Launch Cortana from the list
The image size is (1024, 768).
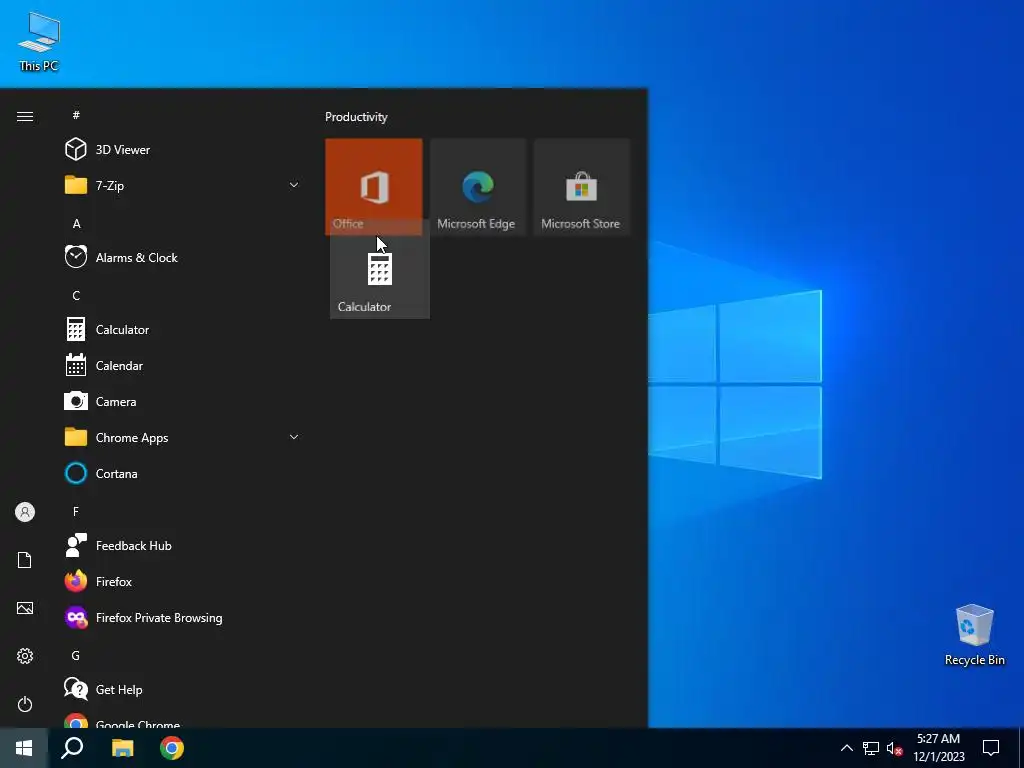[x=182, y=473]
